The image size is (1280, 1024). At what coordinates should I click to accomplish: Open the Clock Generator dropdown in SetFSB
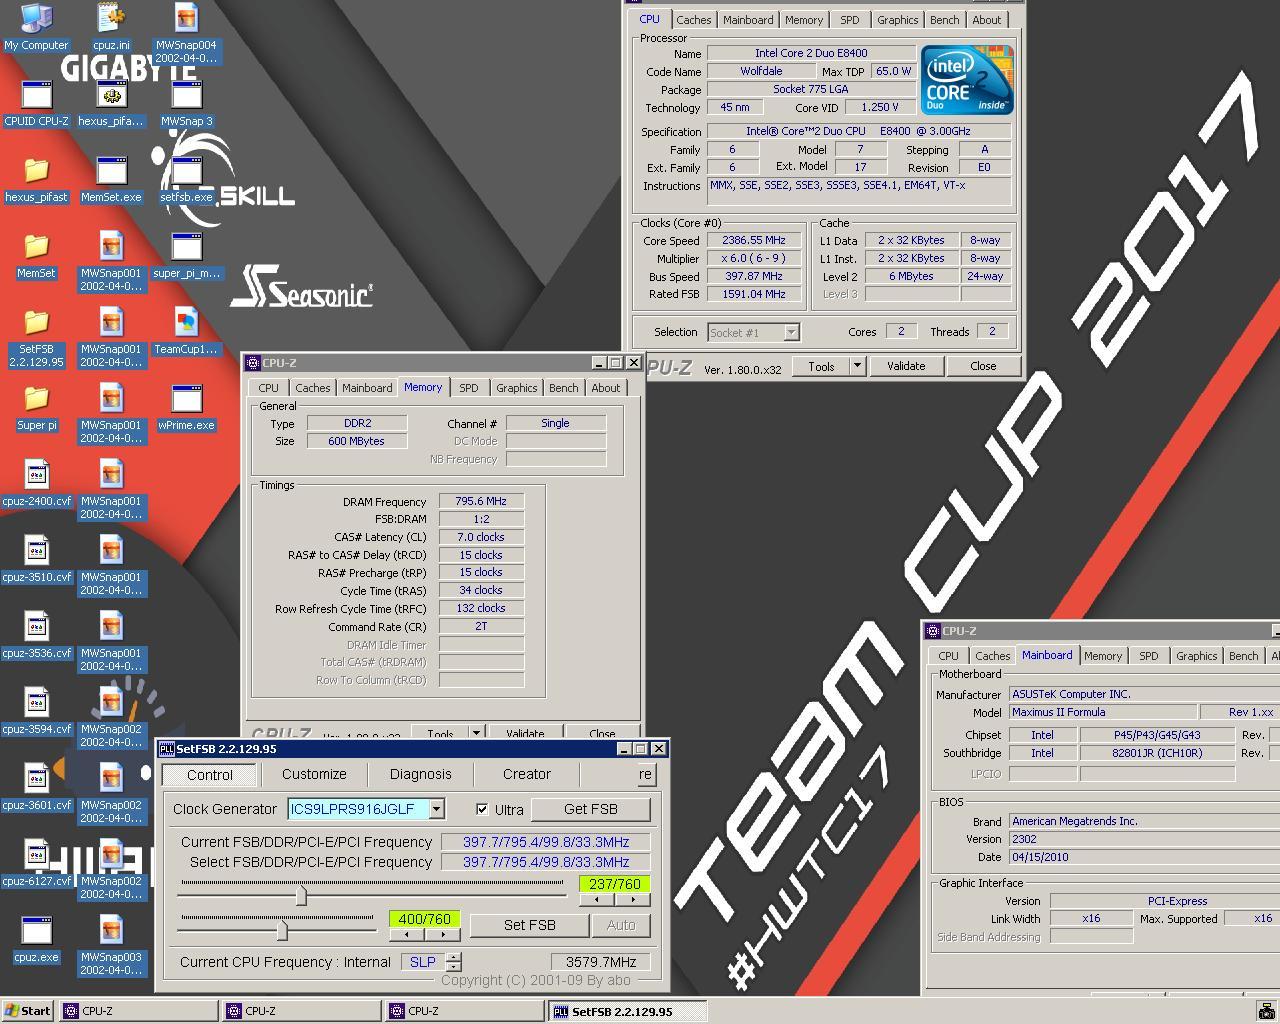437,809
